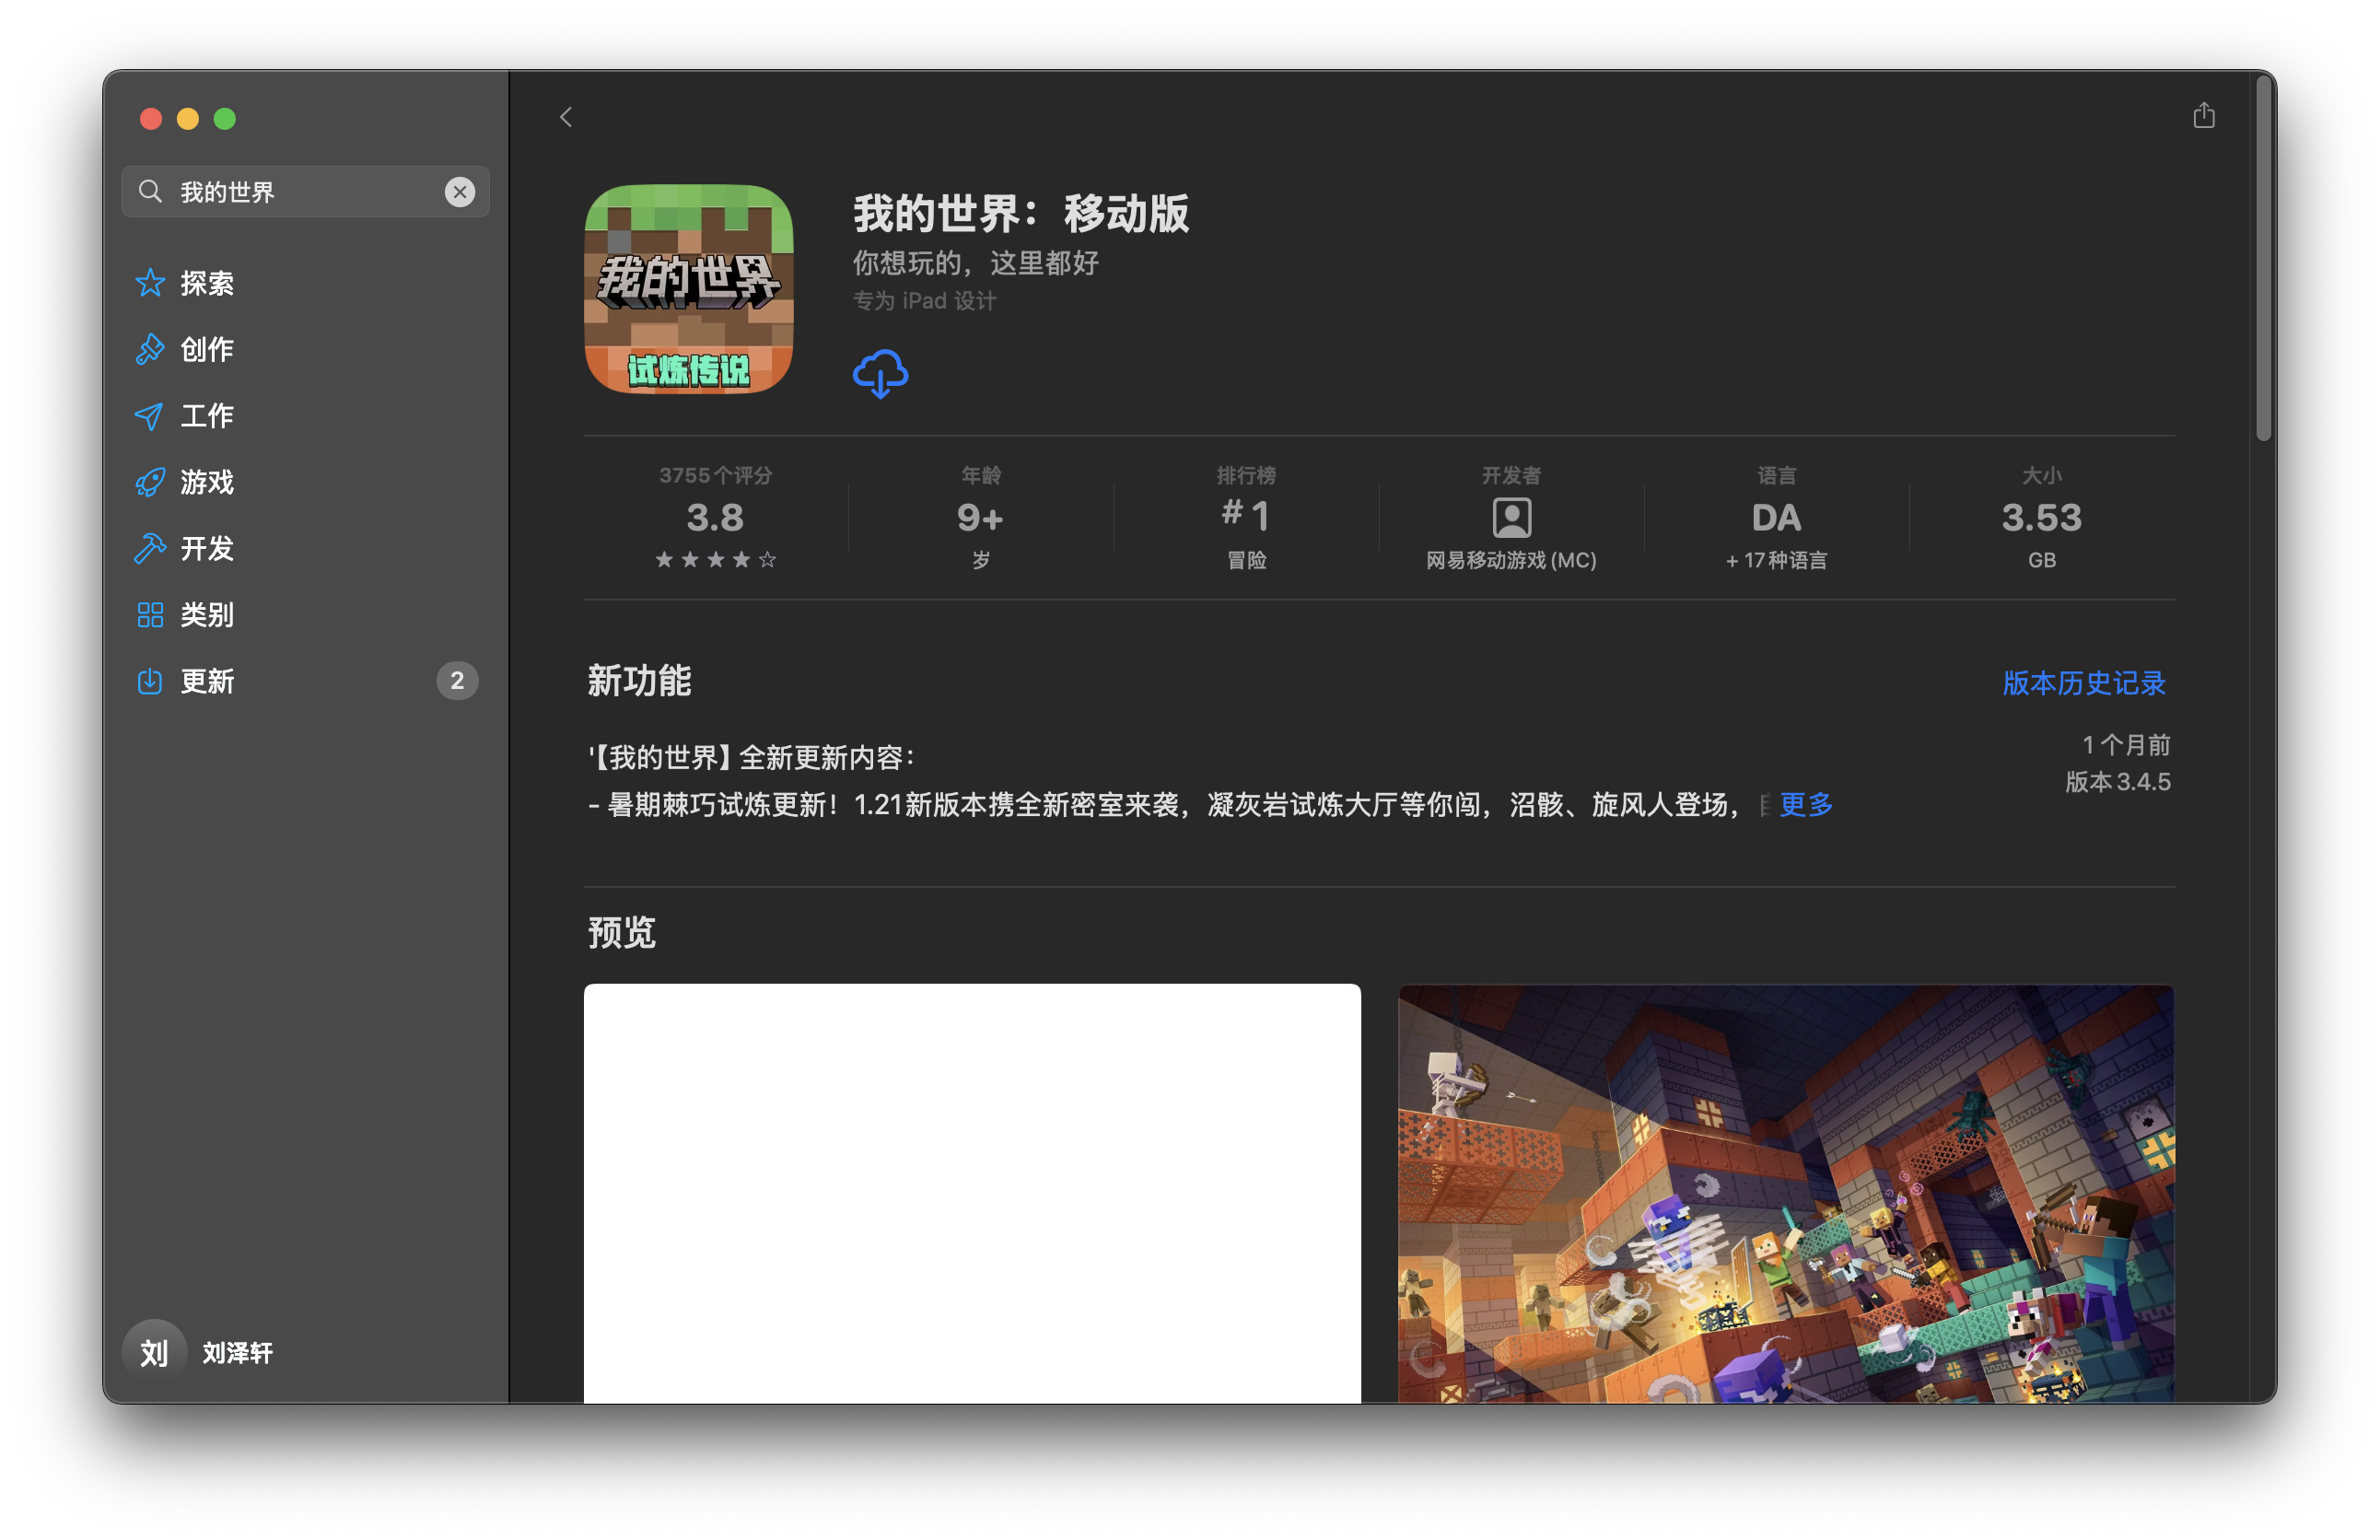Open the 工作 (Work) category
The height and width of the screenshot is (1540, 2380).
206,416
